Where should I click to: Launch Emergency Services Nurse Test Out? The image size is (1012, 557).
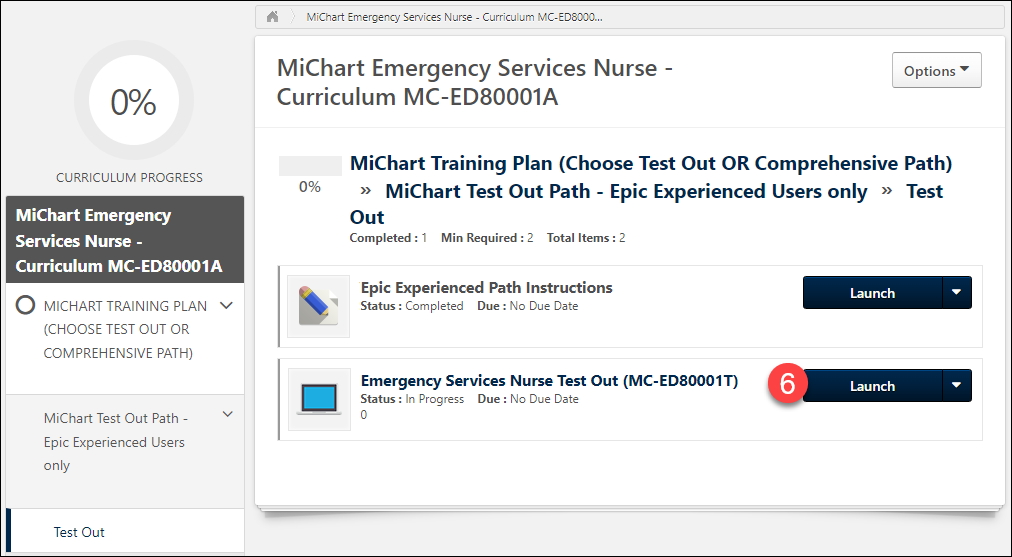point(872,386)
